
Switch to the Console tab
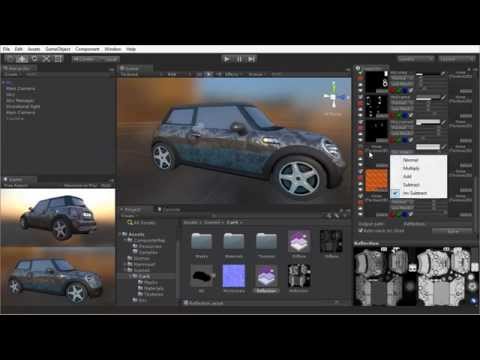tap(169, 210)
